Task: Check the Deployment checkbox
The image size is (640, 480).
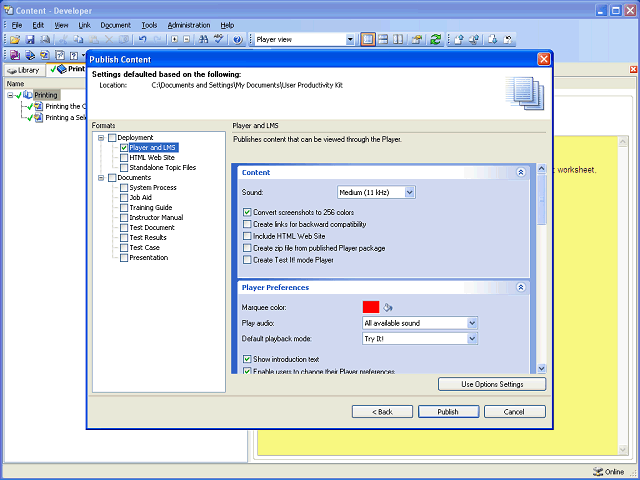Action: [112, 138]
